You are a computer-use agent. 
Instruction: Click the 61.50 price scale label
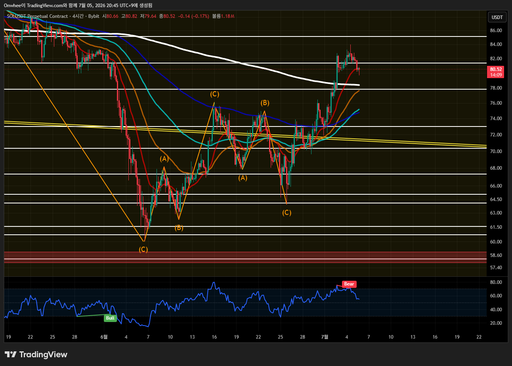click(496, 227)
